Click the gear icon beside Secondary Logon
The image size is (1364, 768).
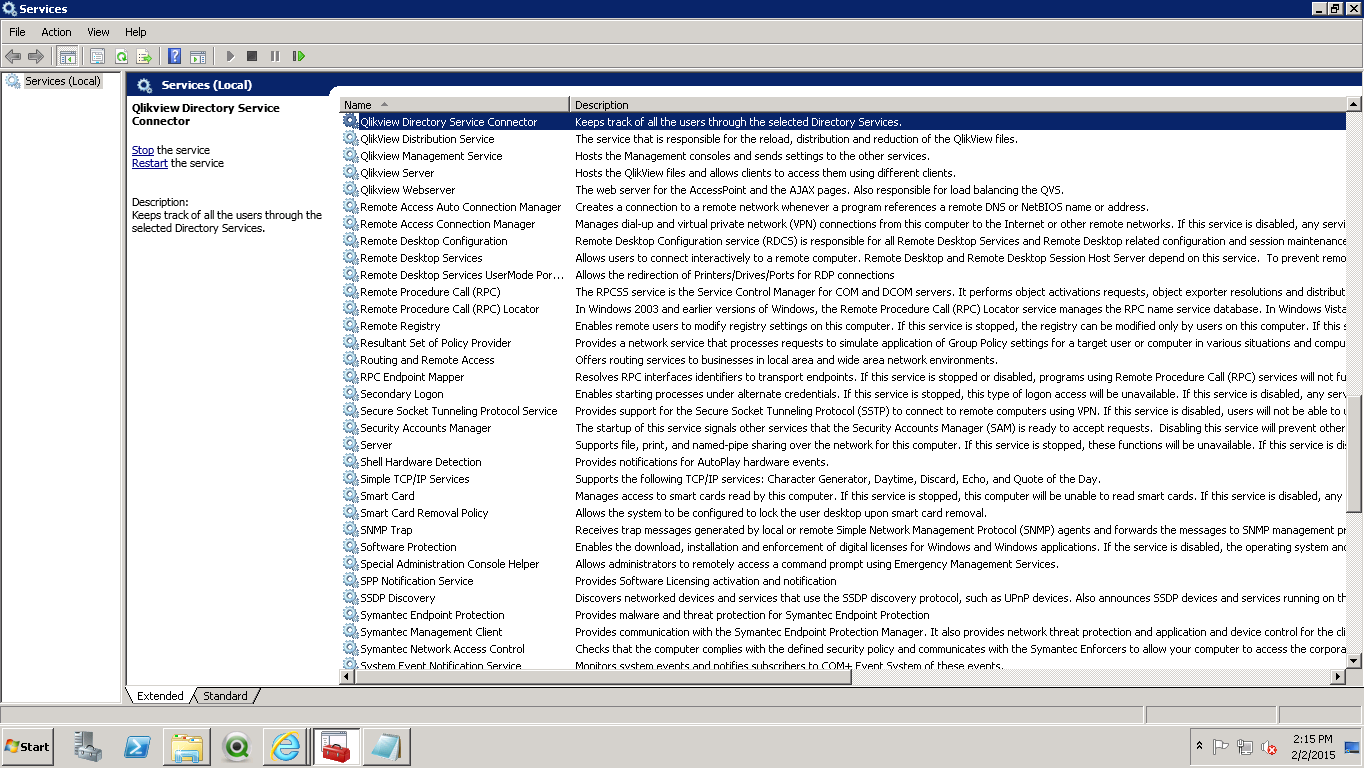point(350,394)
